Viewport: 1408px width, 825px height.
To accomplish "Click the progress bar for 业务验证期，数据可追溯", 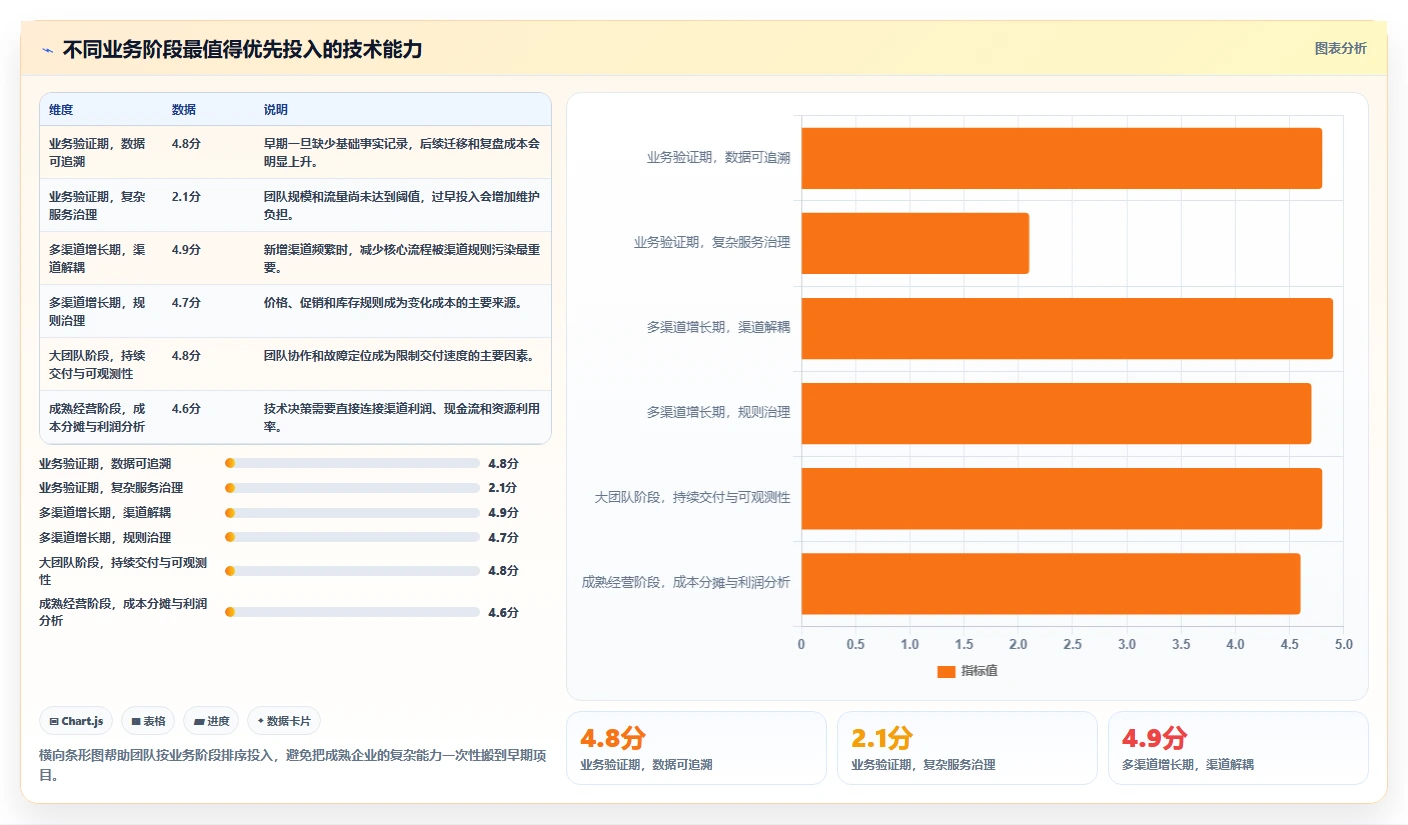I will coord(353,463).
